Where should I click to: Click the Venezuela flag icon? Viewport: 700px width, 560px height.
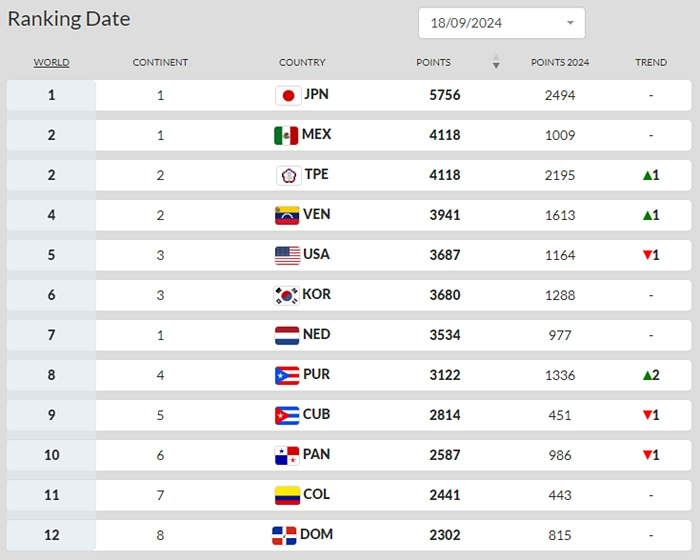tap(287, 216)
